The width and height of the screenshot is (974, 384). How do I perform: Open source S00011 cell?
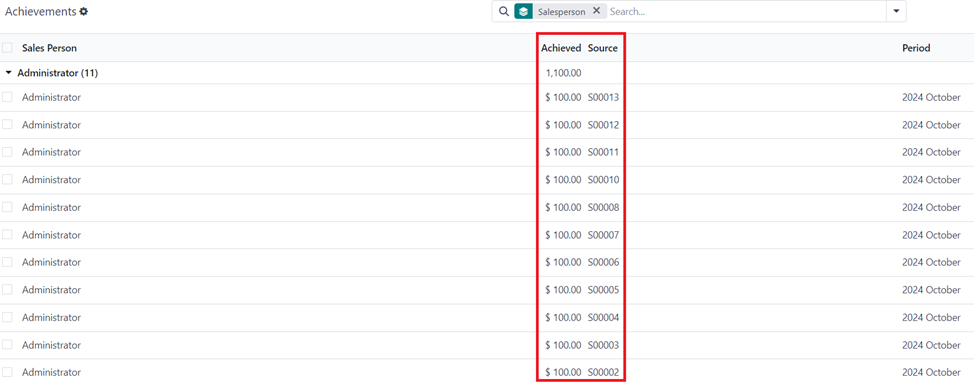[604, 152]
